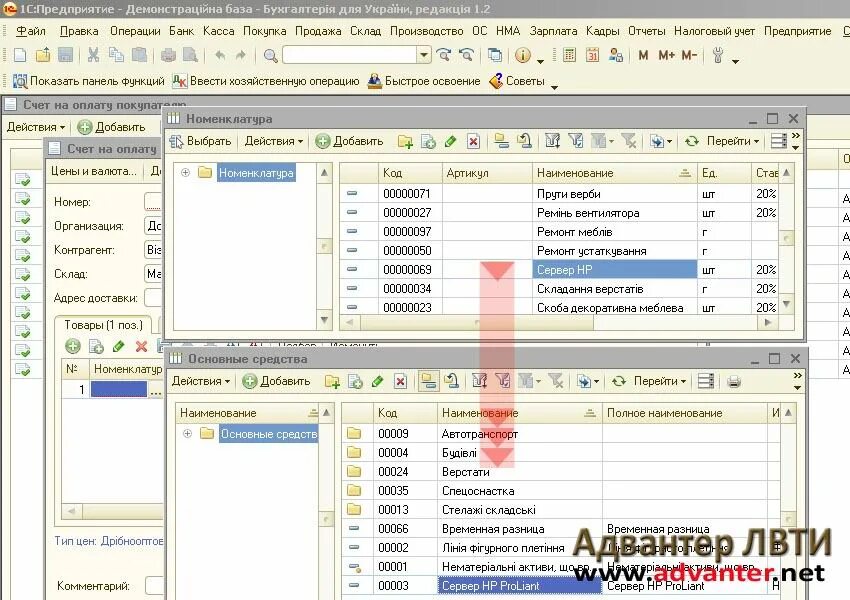
Task: Click copy element icon in Основные средства toolbar
Action: (x=355, y=382)
